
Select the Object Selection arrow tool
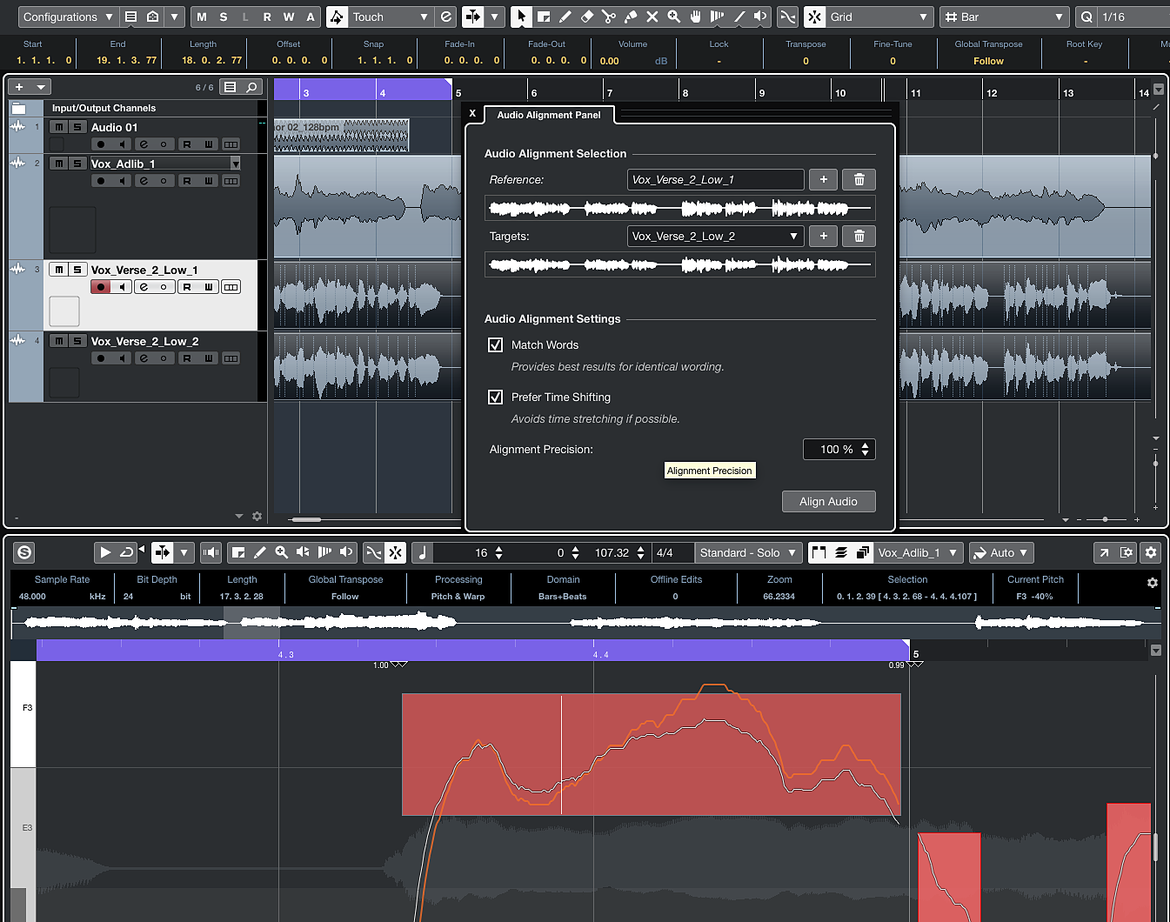click(x=521, y=16)
